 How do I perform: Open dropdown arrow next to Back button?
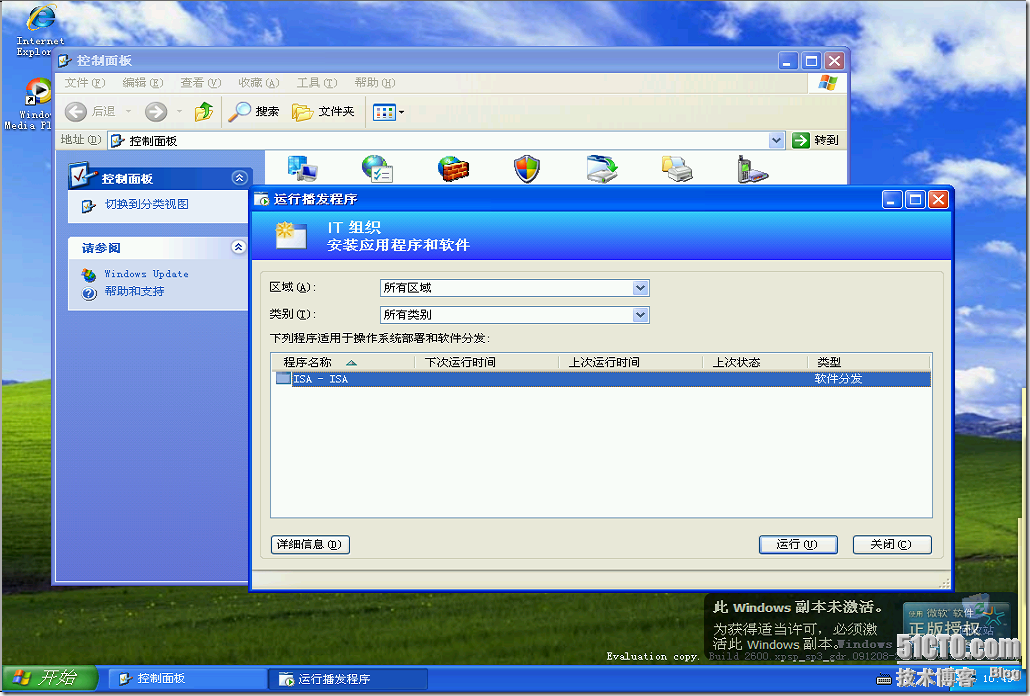pos(128,112)
